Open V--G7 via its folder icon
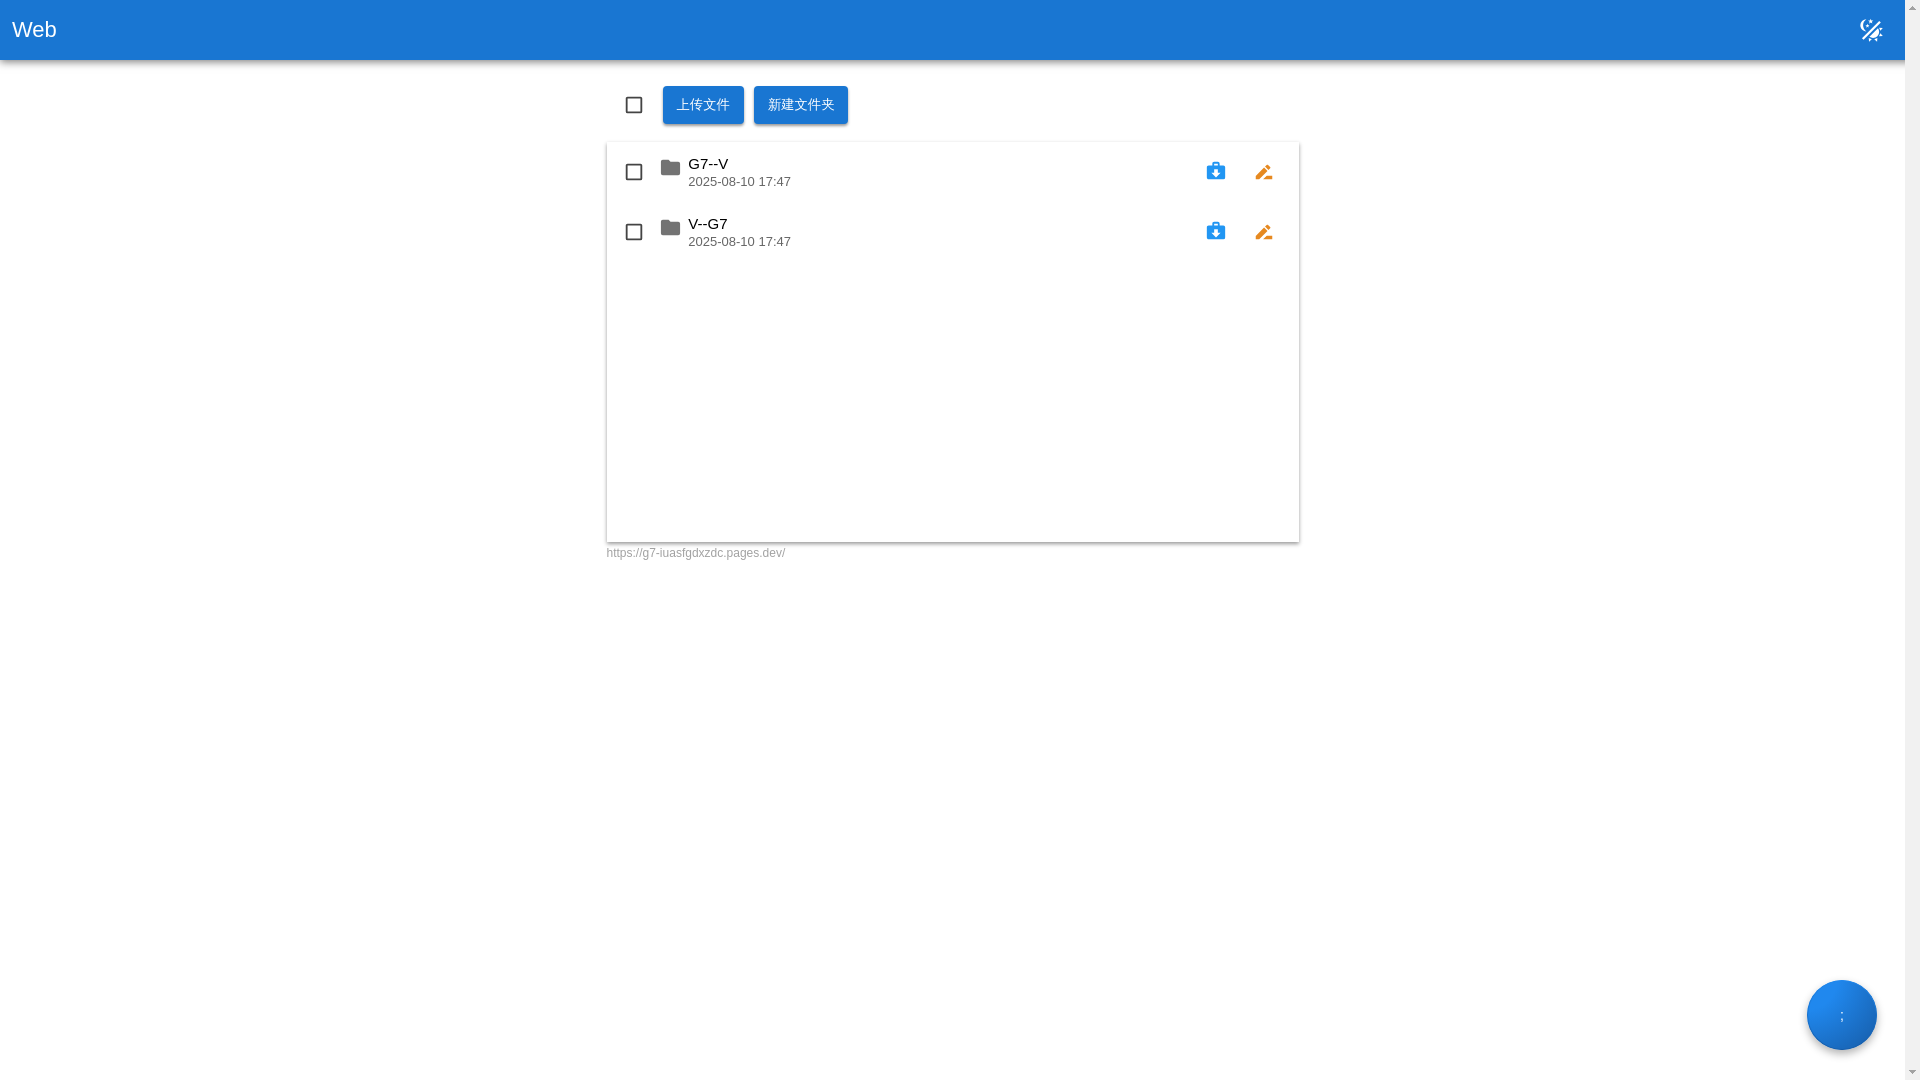1920x1080 pixels. (670, 228)
